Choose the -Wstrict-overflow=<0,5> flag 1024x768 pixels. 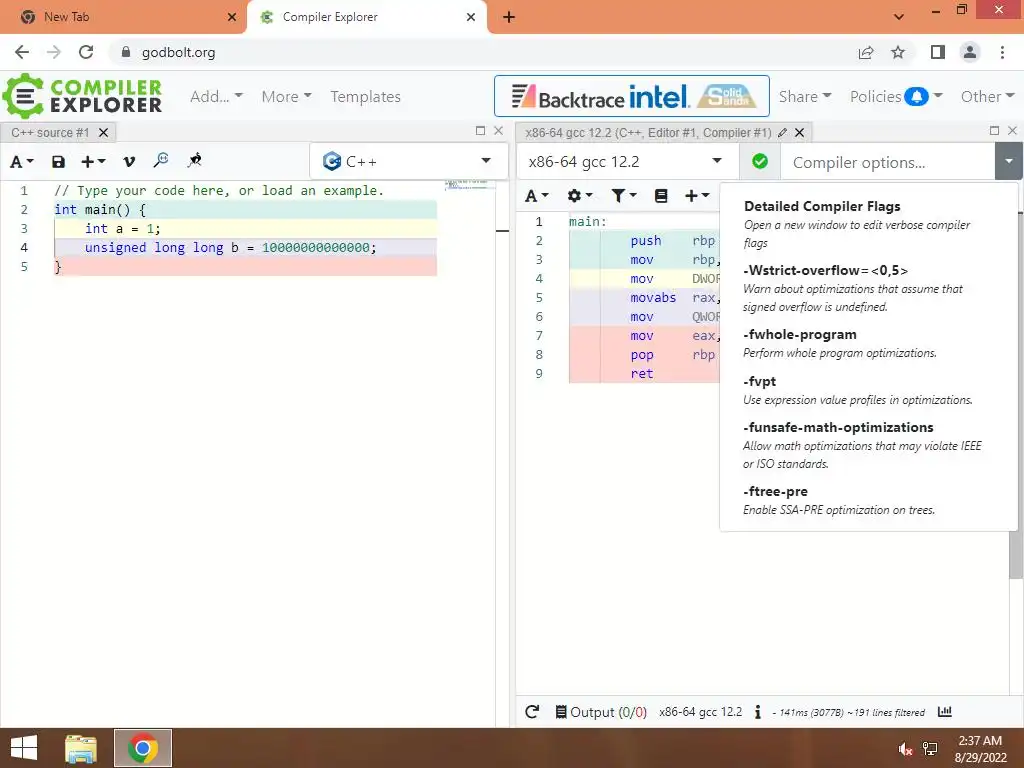point(869,288)
